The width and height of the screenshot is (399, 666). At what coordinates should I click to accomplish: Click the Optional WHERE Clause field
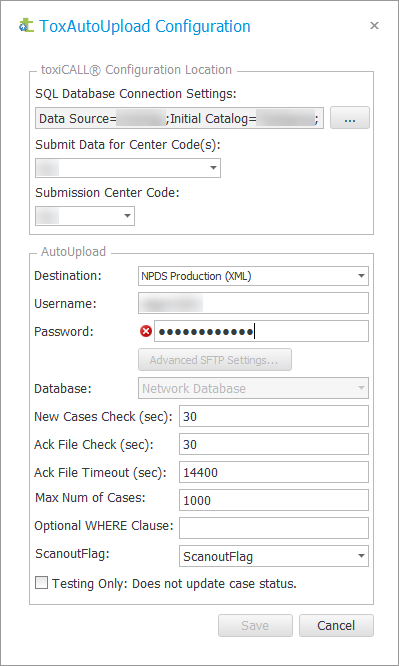(x=274, y=528)
